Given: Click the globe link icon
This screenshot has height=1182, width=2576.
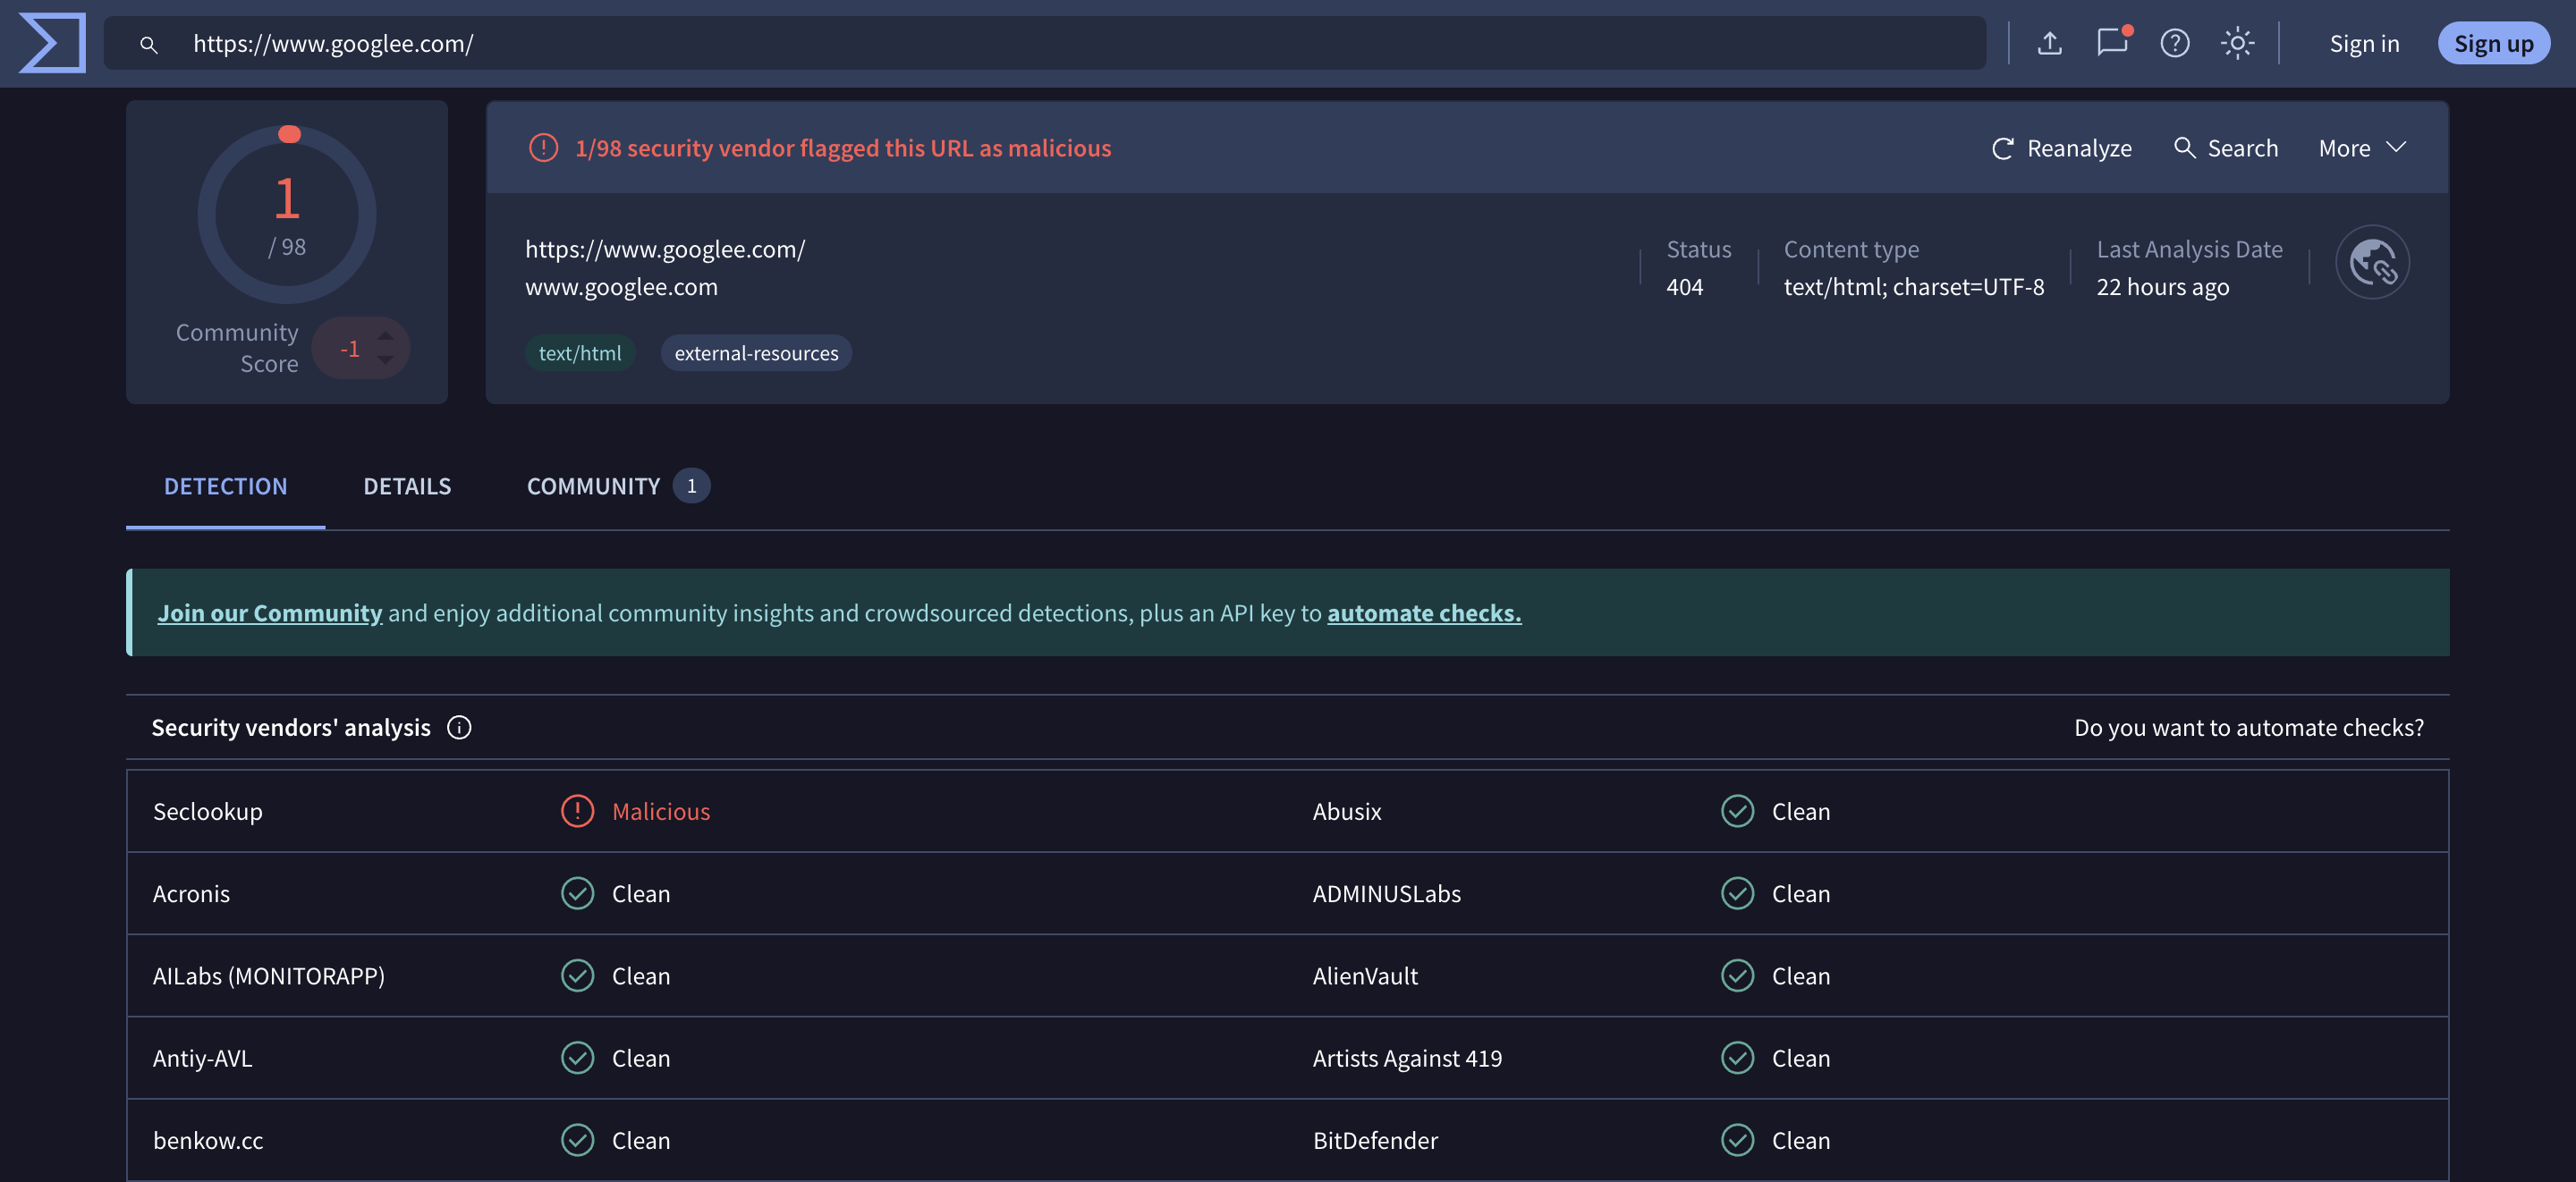Looking at the screenshot, I should tap(2371, 263).
